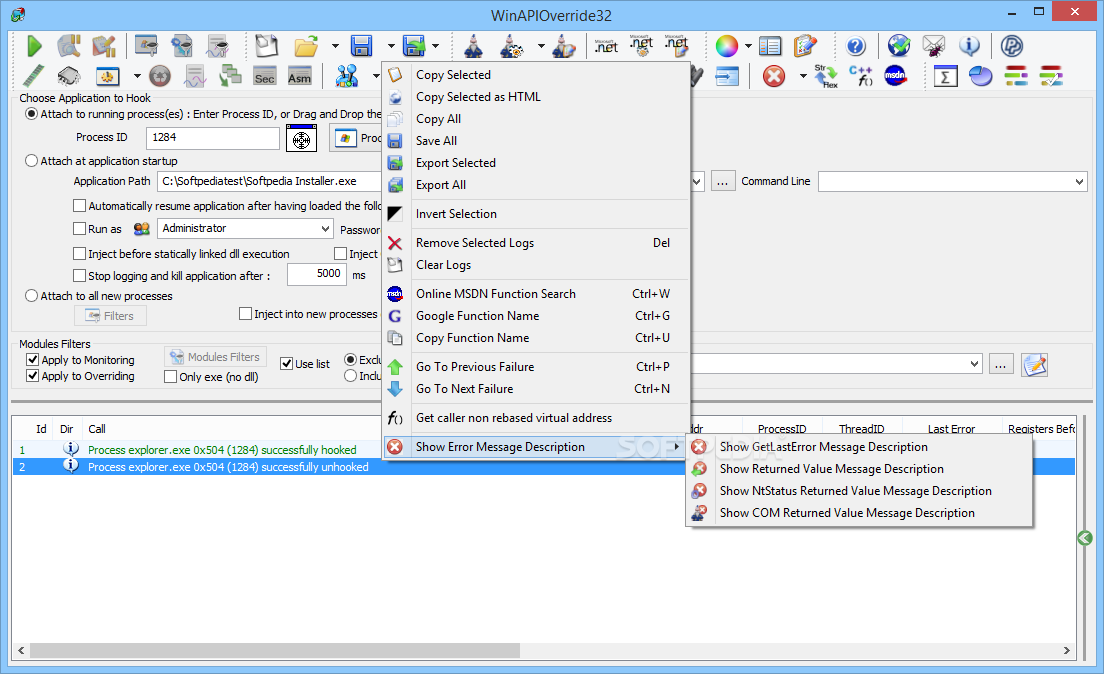Click the wizard toolbar icon next to export
The image size is (1104, 674).
(473, 46)
